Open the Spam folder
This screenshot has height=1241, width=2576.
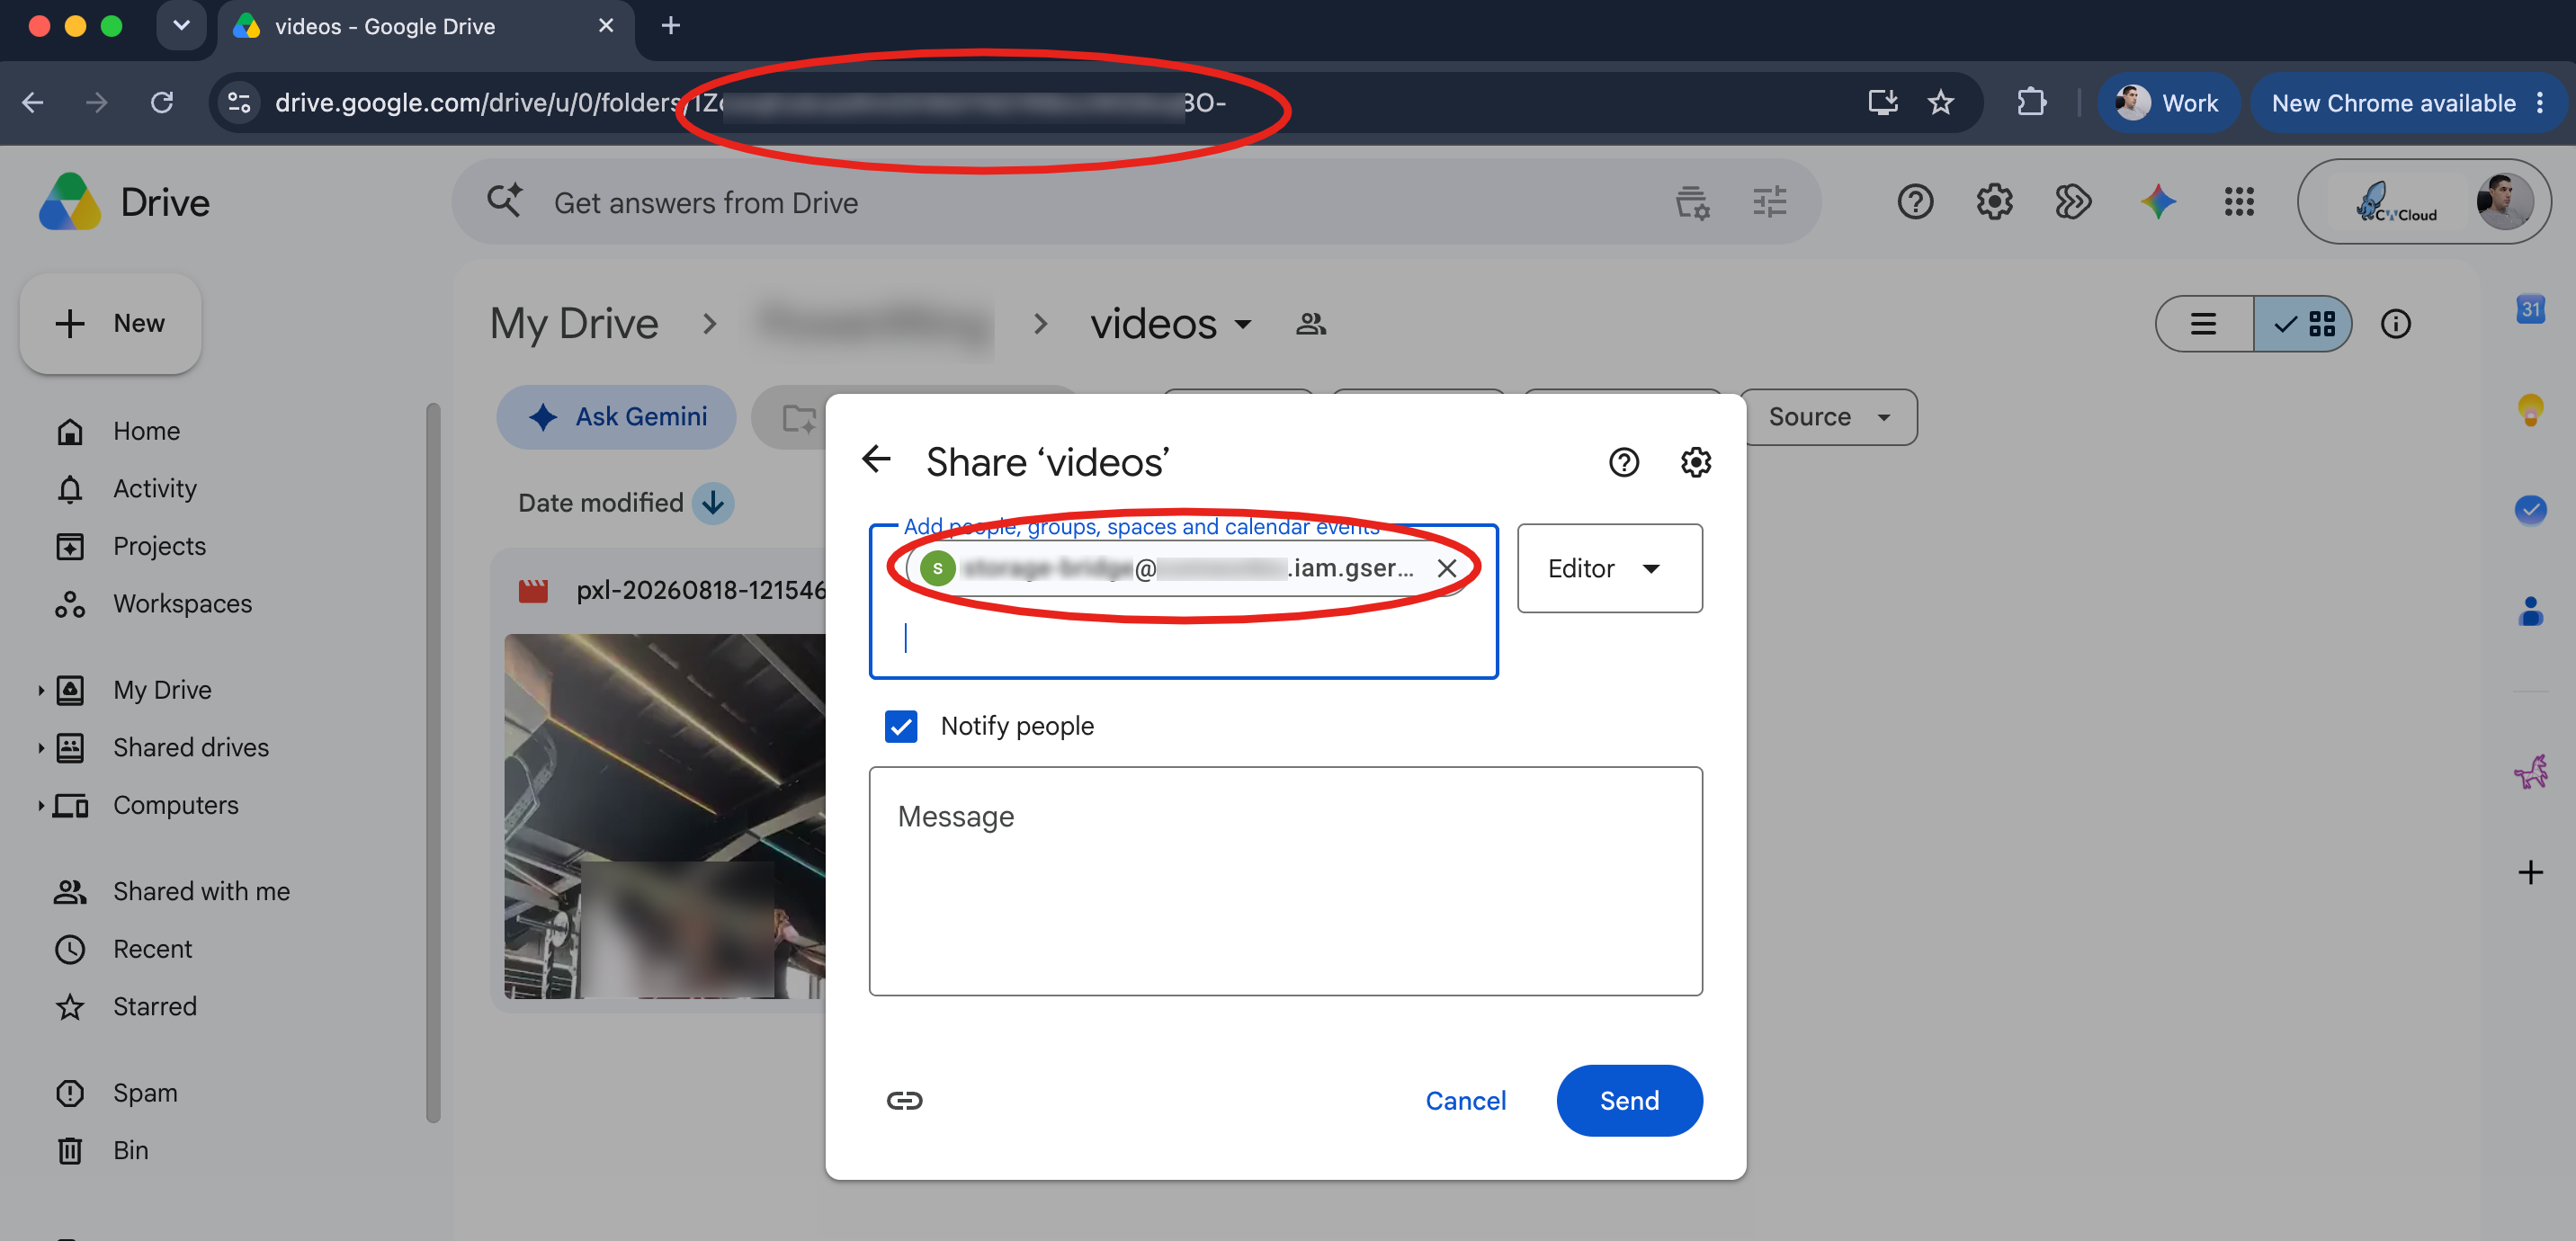pyautogui.click(x=145, y=1093)
